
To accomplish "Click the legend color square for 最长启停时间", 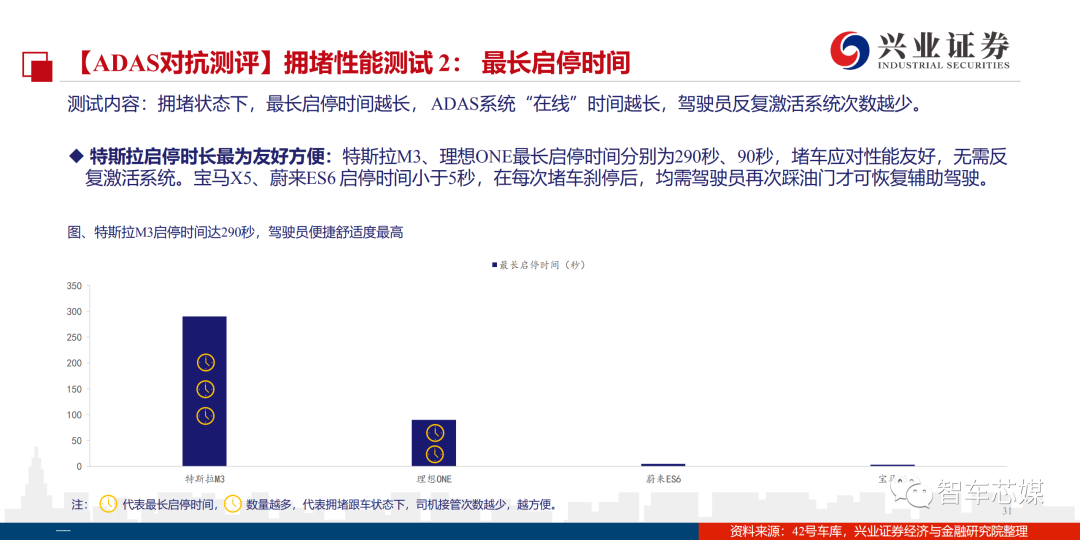I will click(x=495, y=264).
